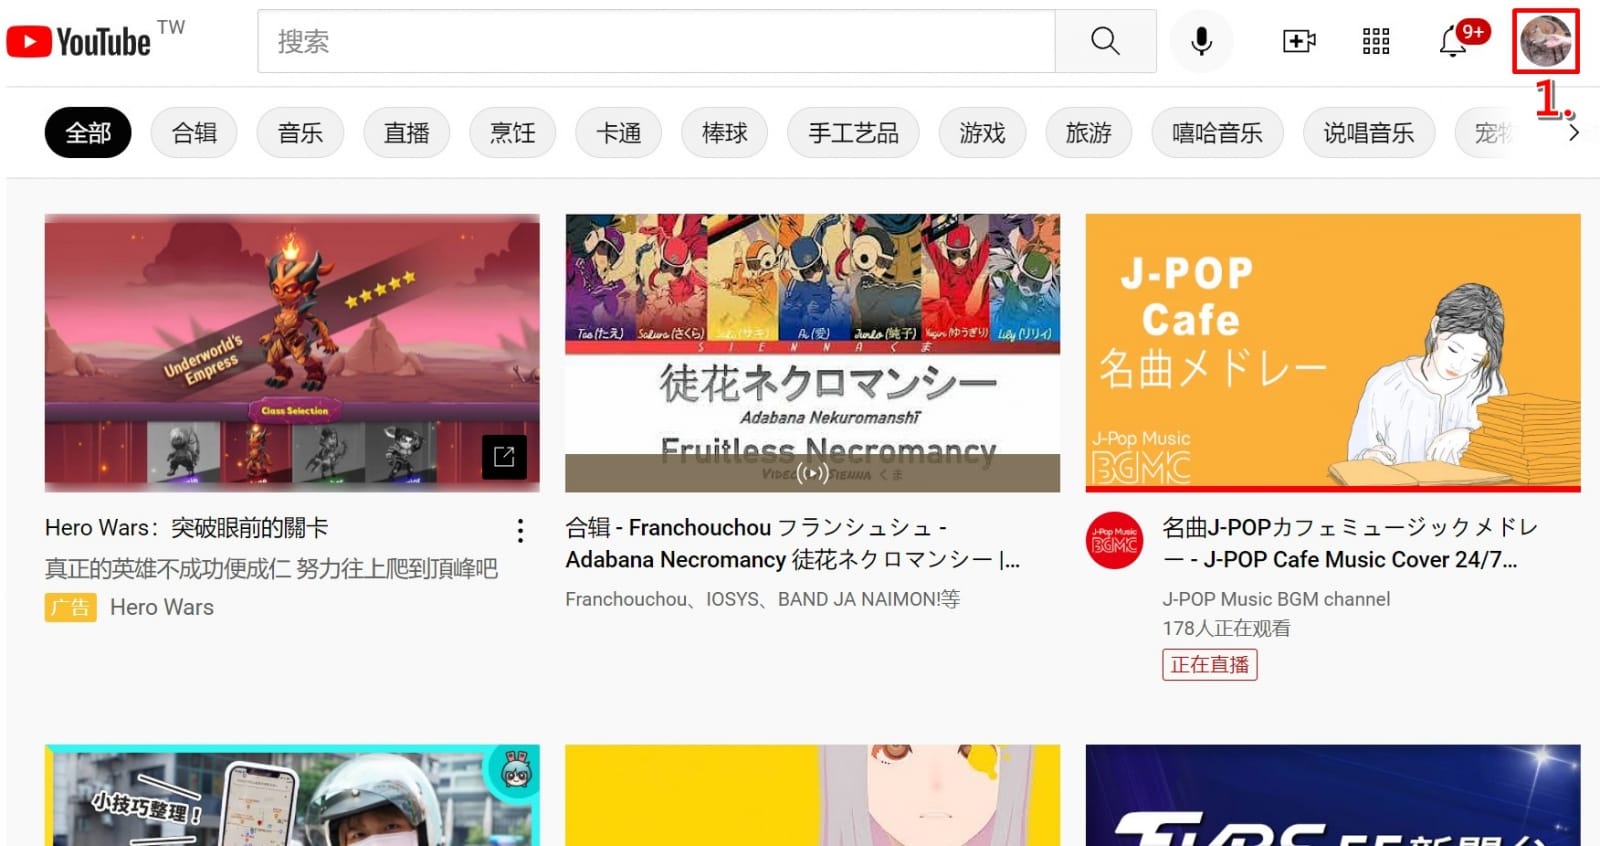Open the Hero Wars ad thumbnail
The image size is (1600, 846).
tap(292, 353)
